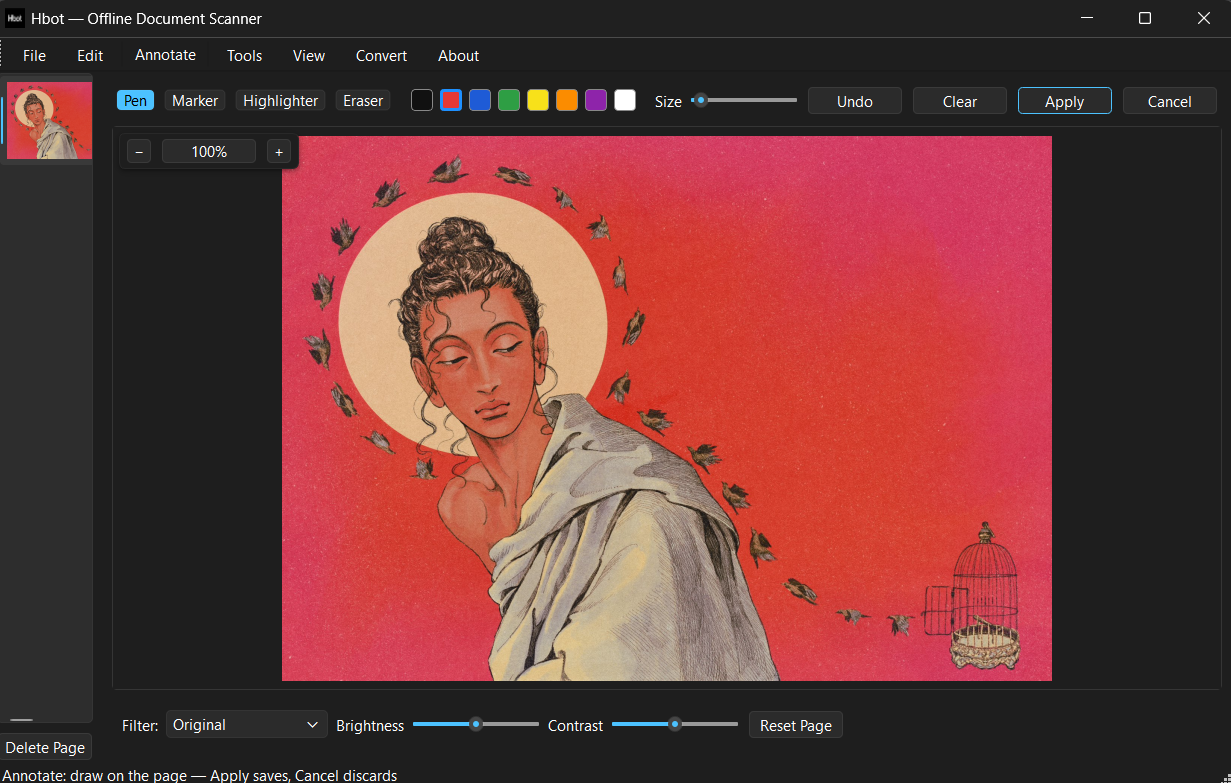Undo the last annotation stroke
The image size is (1231, 783).
coord(855,101)
